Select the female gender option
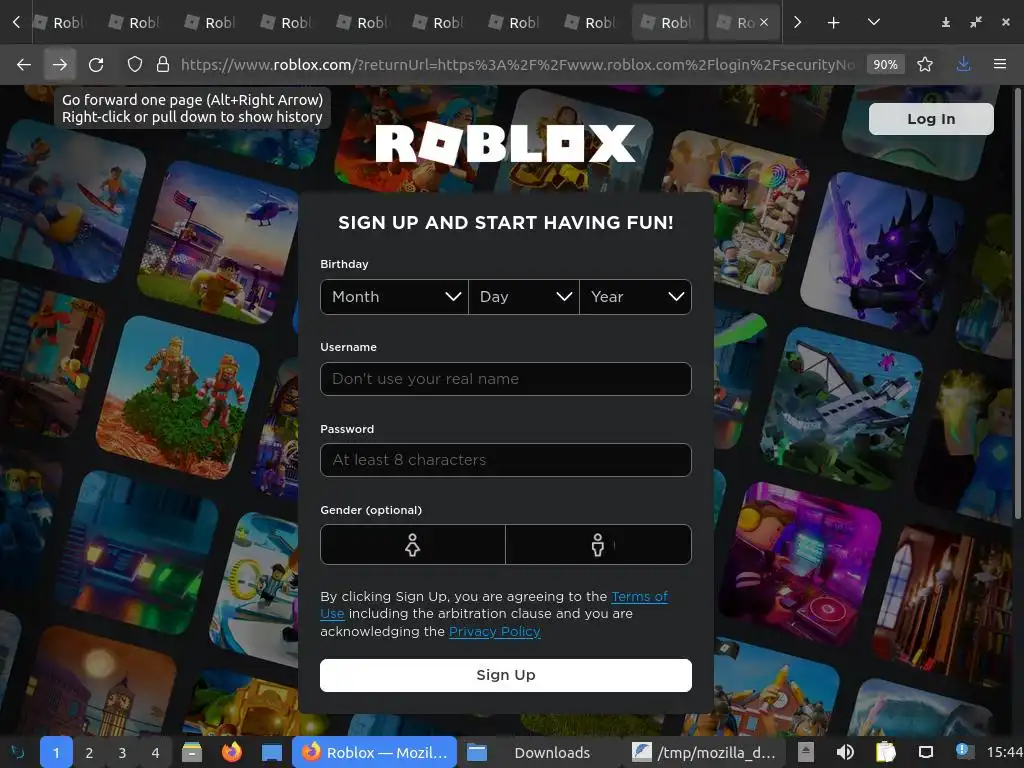Image resolution: width=1024 pixels, height=768 pixels. (412, 545)
